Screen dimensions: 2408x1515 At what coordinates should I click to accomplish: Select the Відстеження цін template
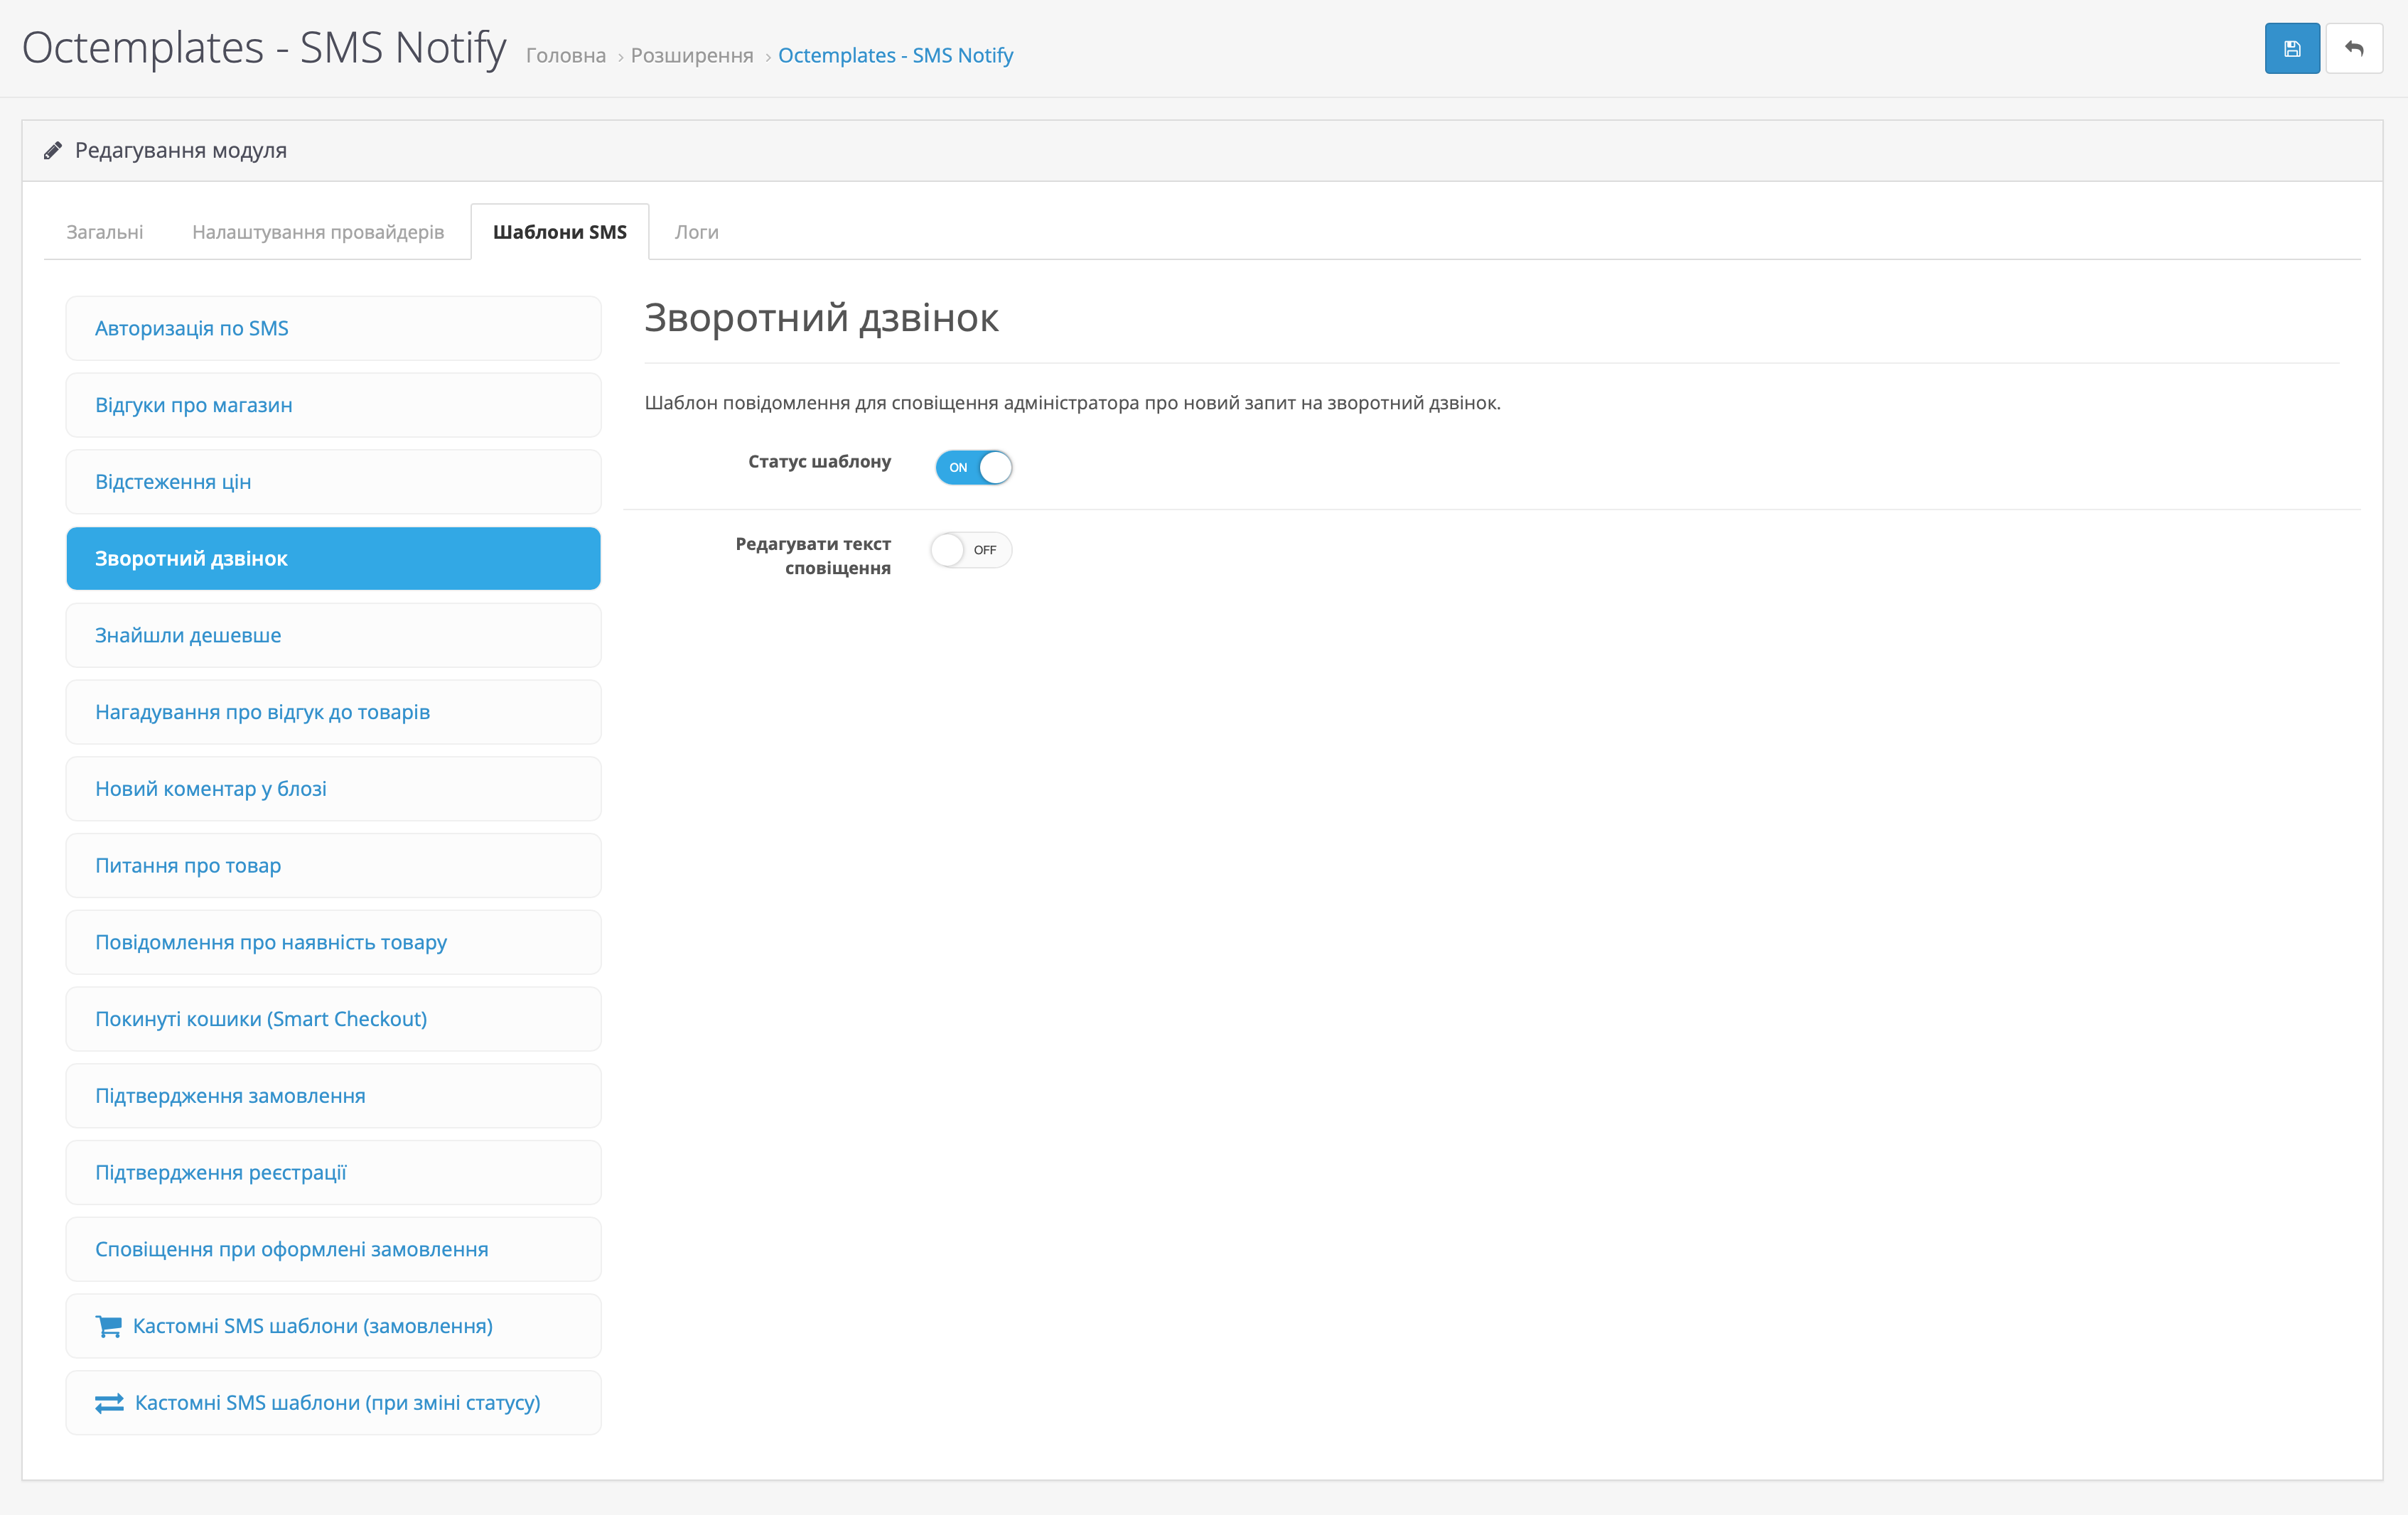pyautogui.click(x=333, y=482)
